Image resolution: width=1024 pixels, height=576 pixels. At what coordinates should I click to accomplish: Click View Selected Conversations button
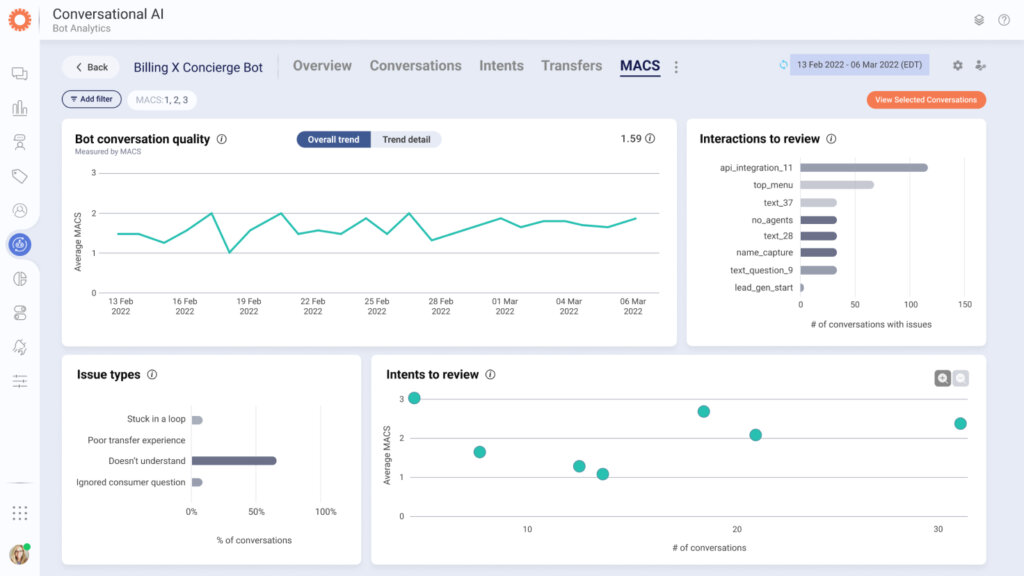coord(925,100)
